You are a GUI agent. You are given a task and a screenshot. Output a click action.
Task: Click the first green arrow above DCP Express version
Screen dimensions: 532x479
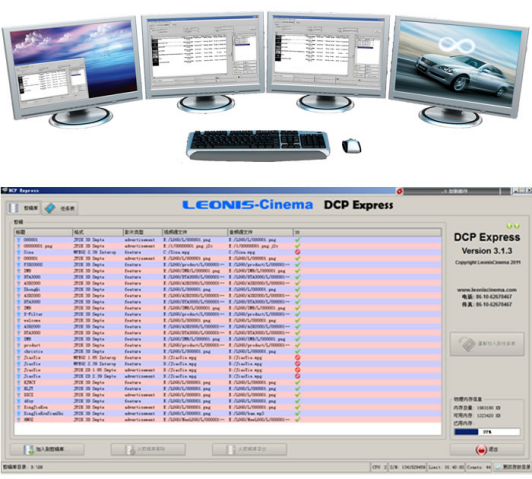pos(509,226)
